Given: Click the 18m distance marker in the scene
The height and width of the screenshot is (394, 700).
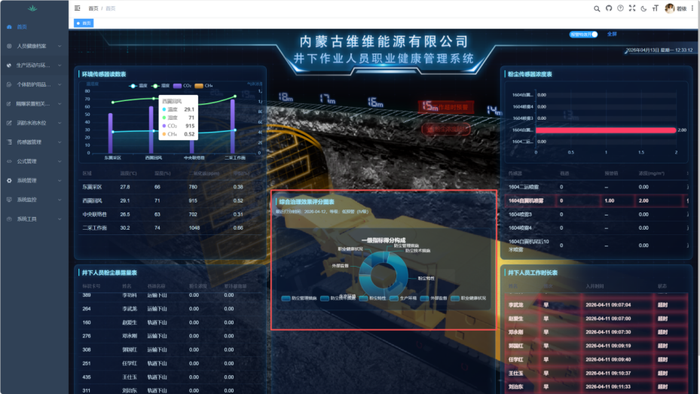Looking at the screenshot, I should point(286,97).
